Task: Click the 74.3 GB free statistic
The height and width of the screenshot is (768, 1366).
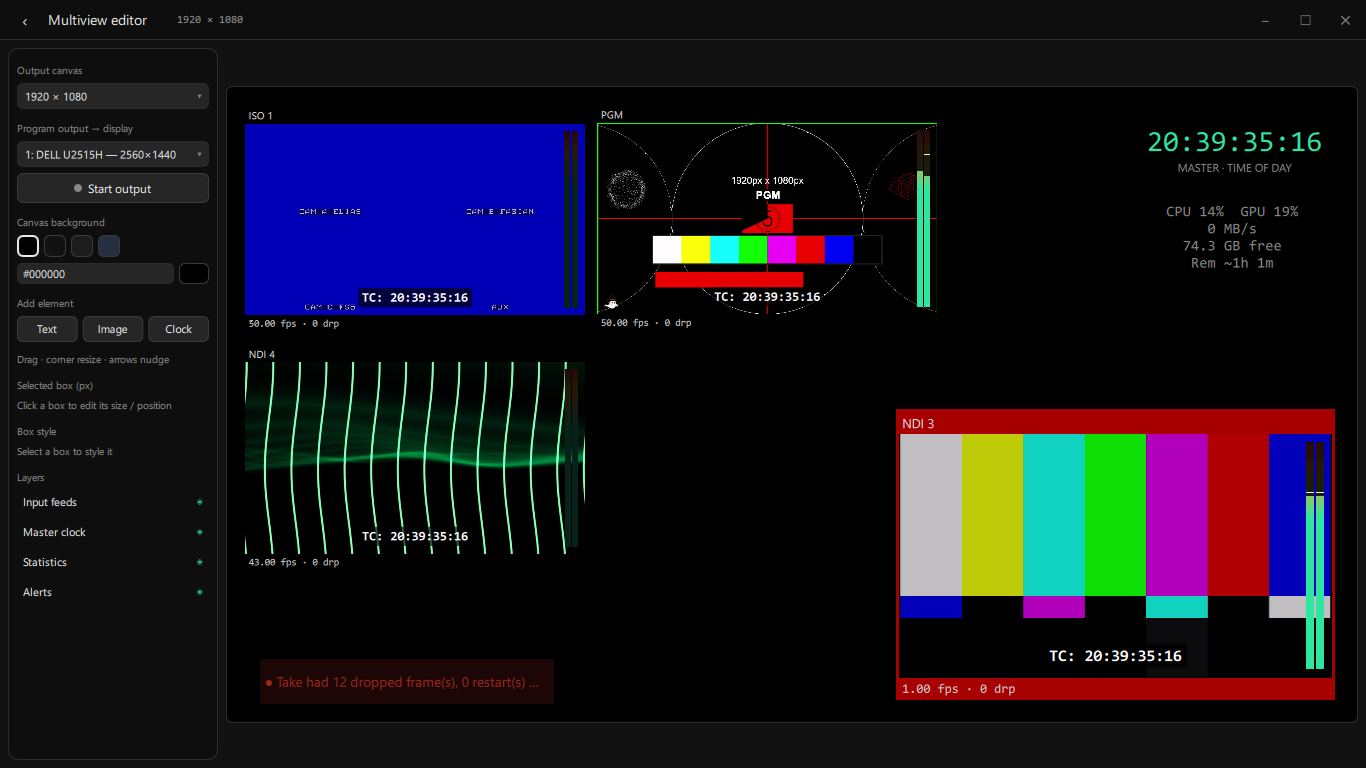Action: coord(1232,246)
